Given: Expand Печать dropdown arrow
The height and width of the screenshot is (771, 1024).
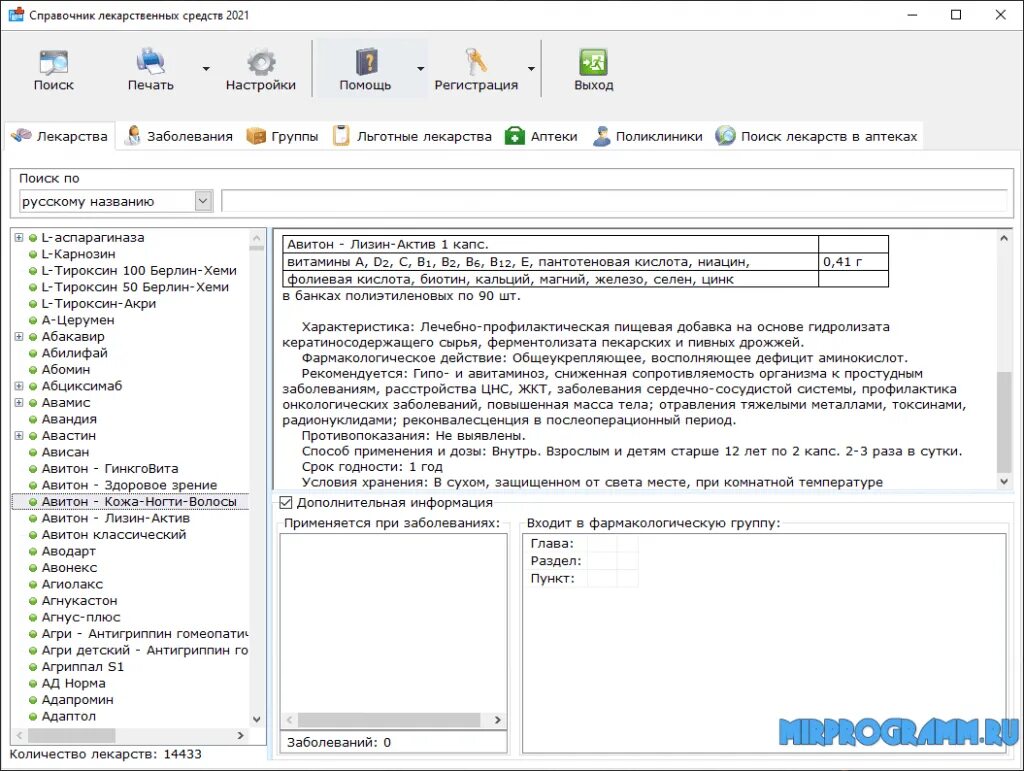Looking at the screenshot, I should [206, 69].
